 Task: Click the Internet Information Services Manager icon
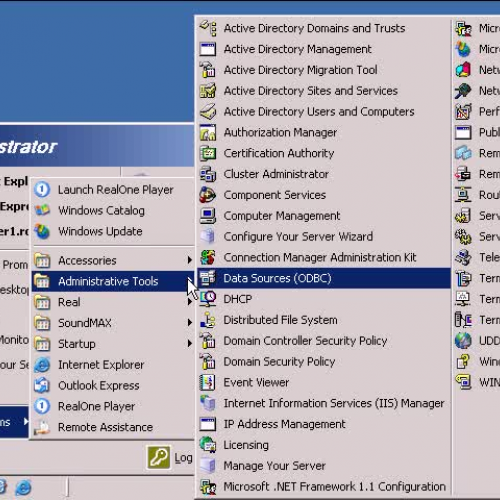coord(208,403)
